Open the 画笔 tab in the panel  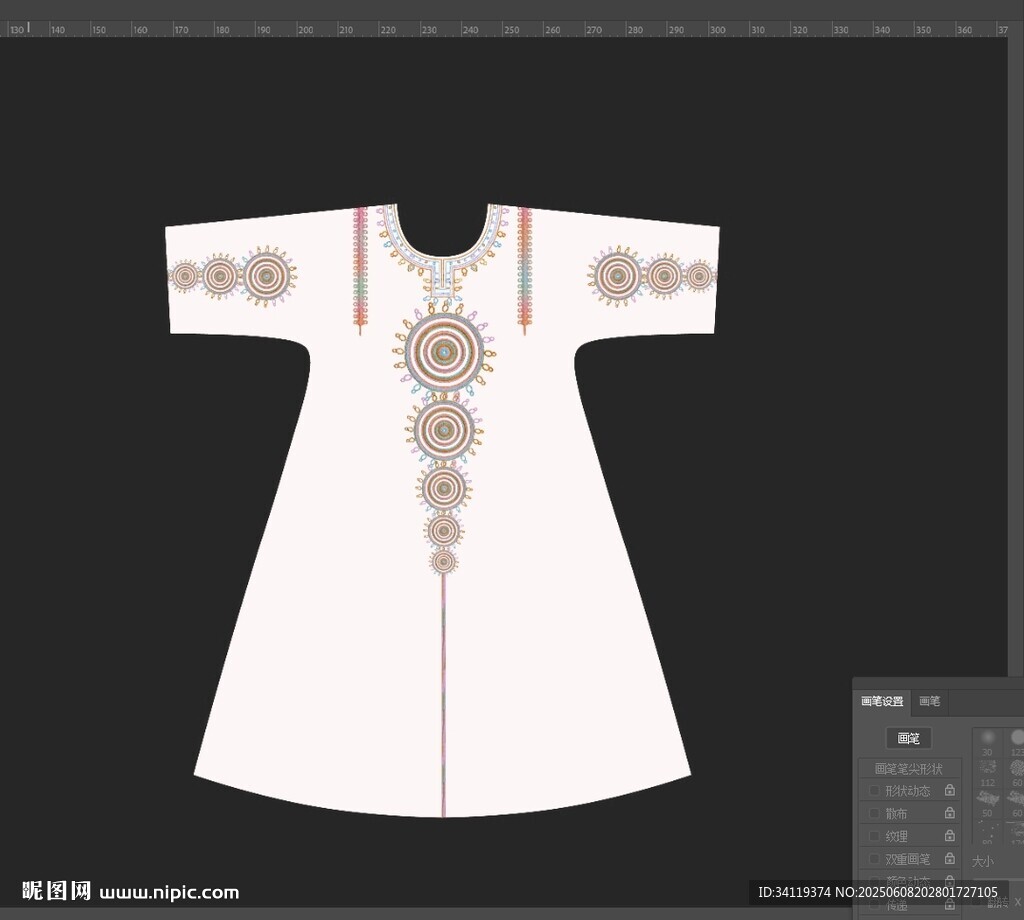[x=930, y=701]
